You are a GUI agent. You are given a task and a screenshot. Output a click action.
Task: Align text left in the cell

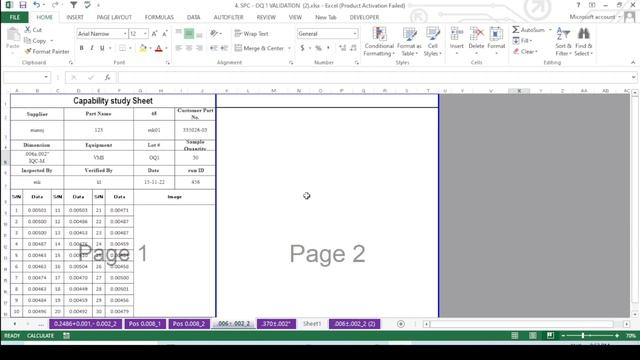coord(179,48)
